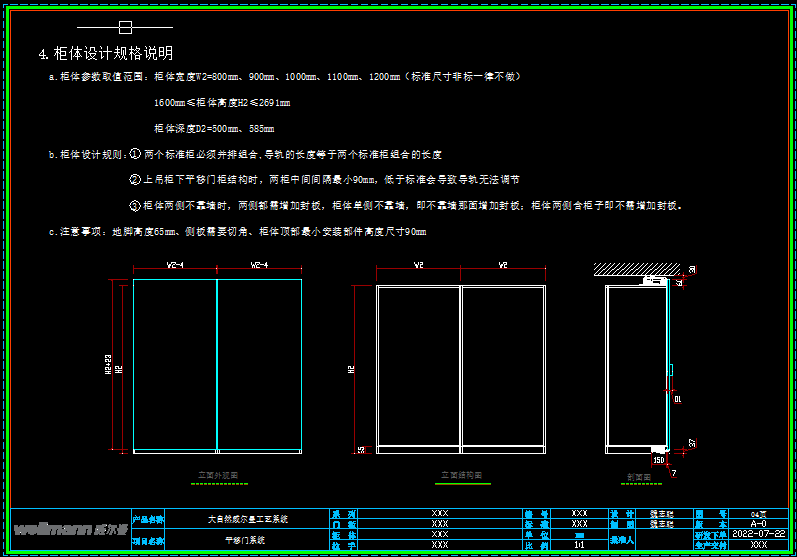Click the A-0 version cell
This screenshot has width=797, height=557.
pyautogui.click(x=759, y=523)
